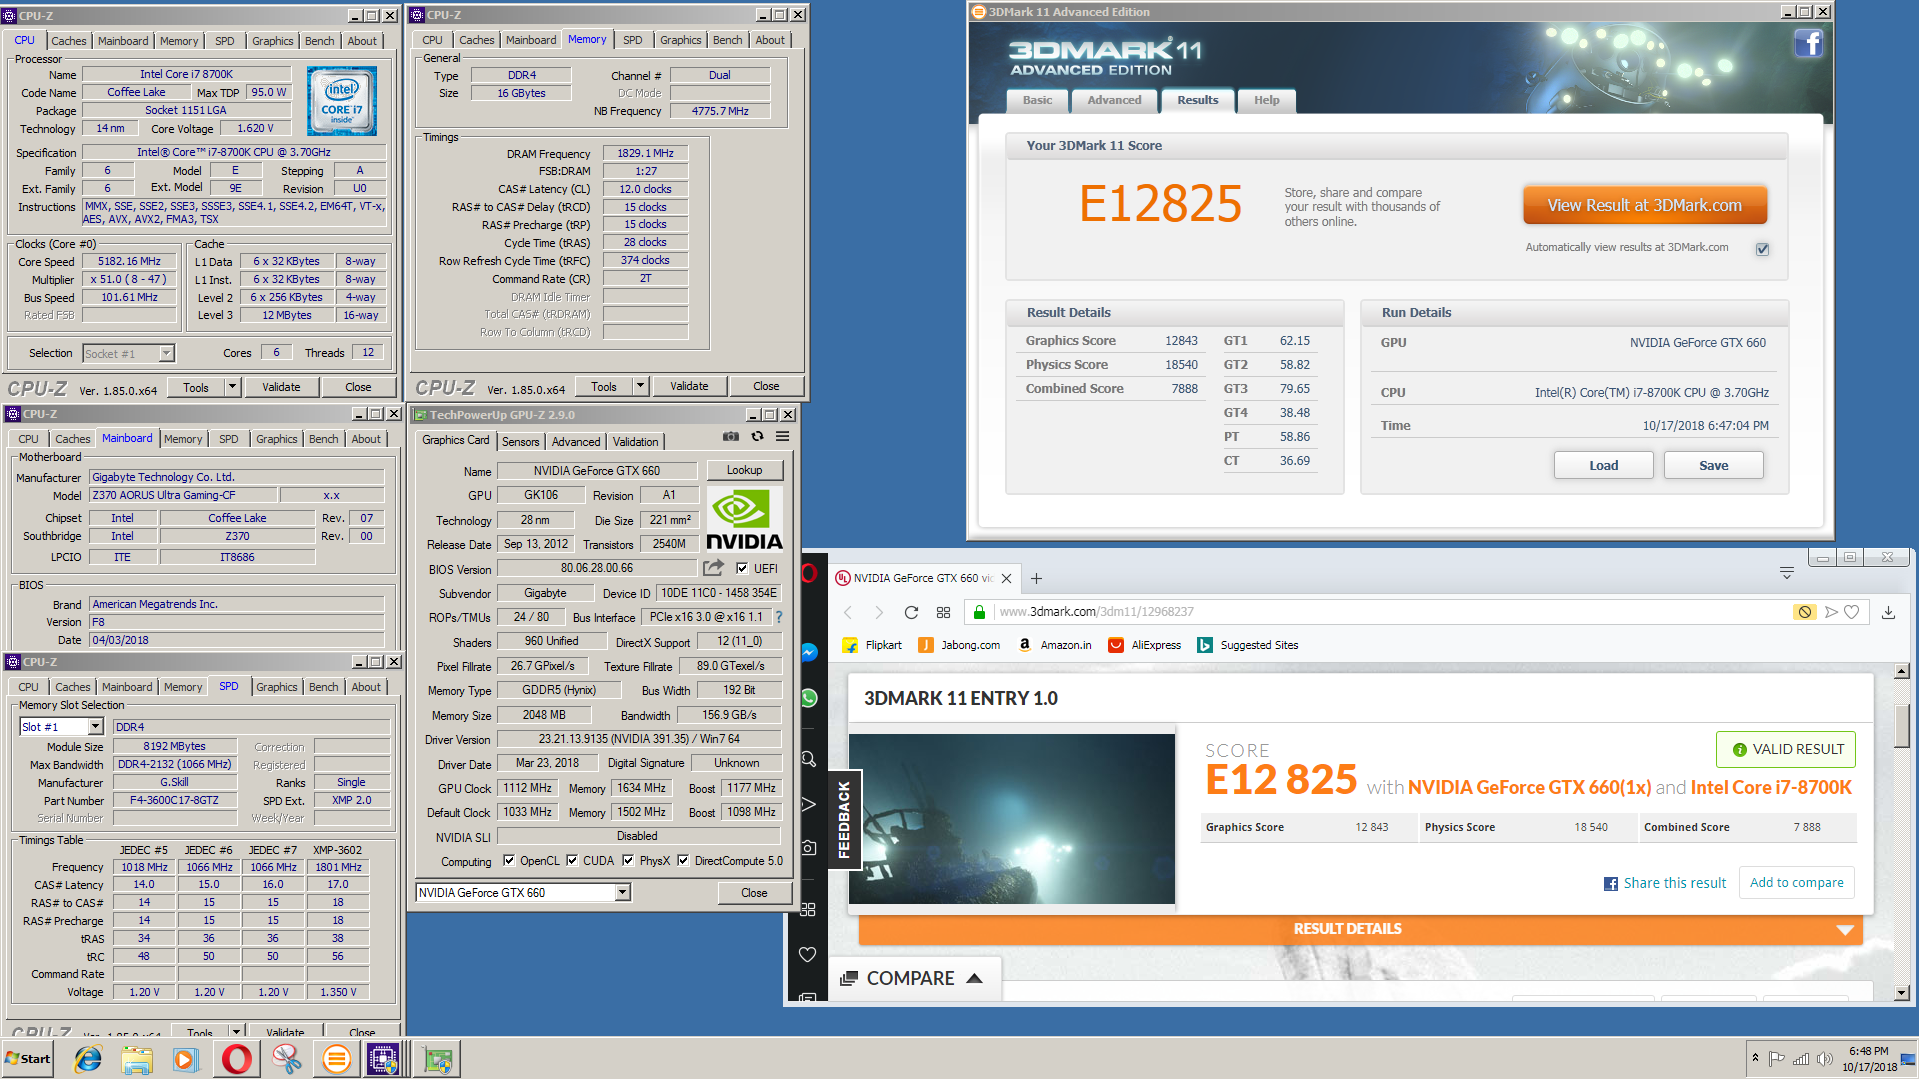Toggle the OpenCL checkbox in GPU-Z

[509, 860]
